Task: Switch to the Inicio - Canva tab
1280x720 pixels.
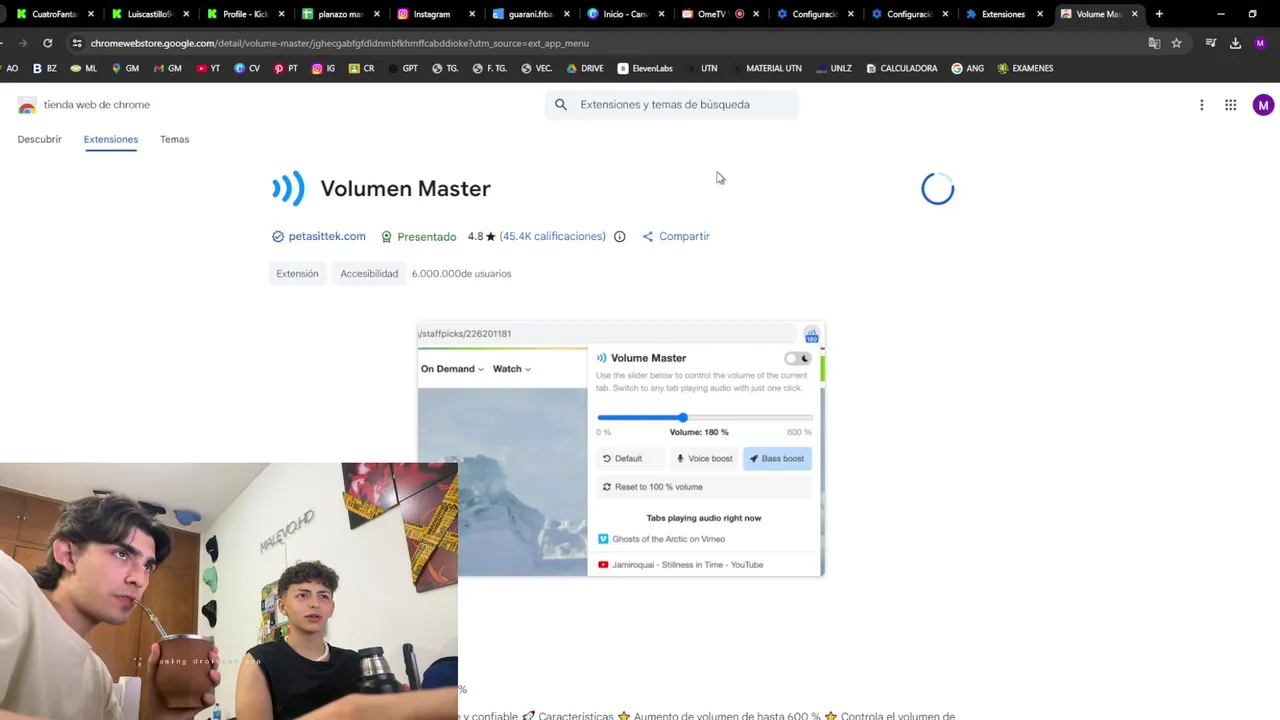Action: 626,14
